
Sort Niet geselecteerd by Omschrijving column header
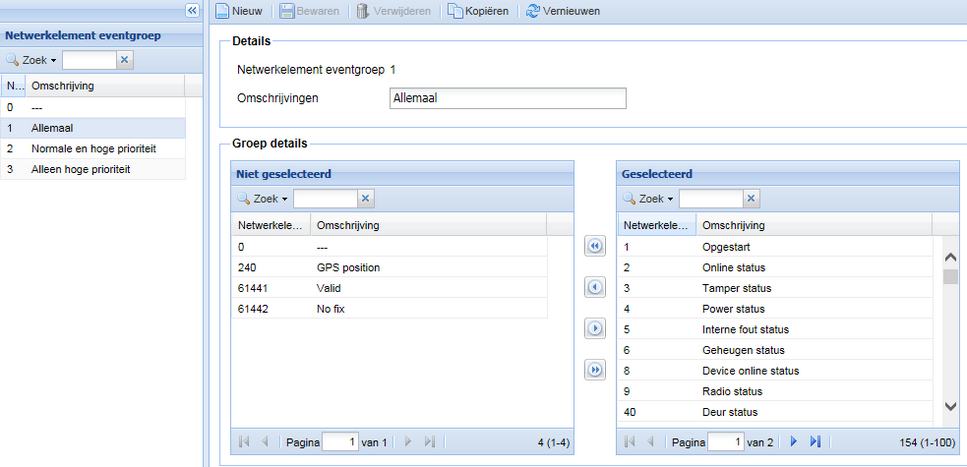tap(429, 225)
